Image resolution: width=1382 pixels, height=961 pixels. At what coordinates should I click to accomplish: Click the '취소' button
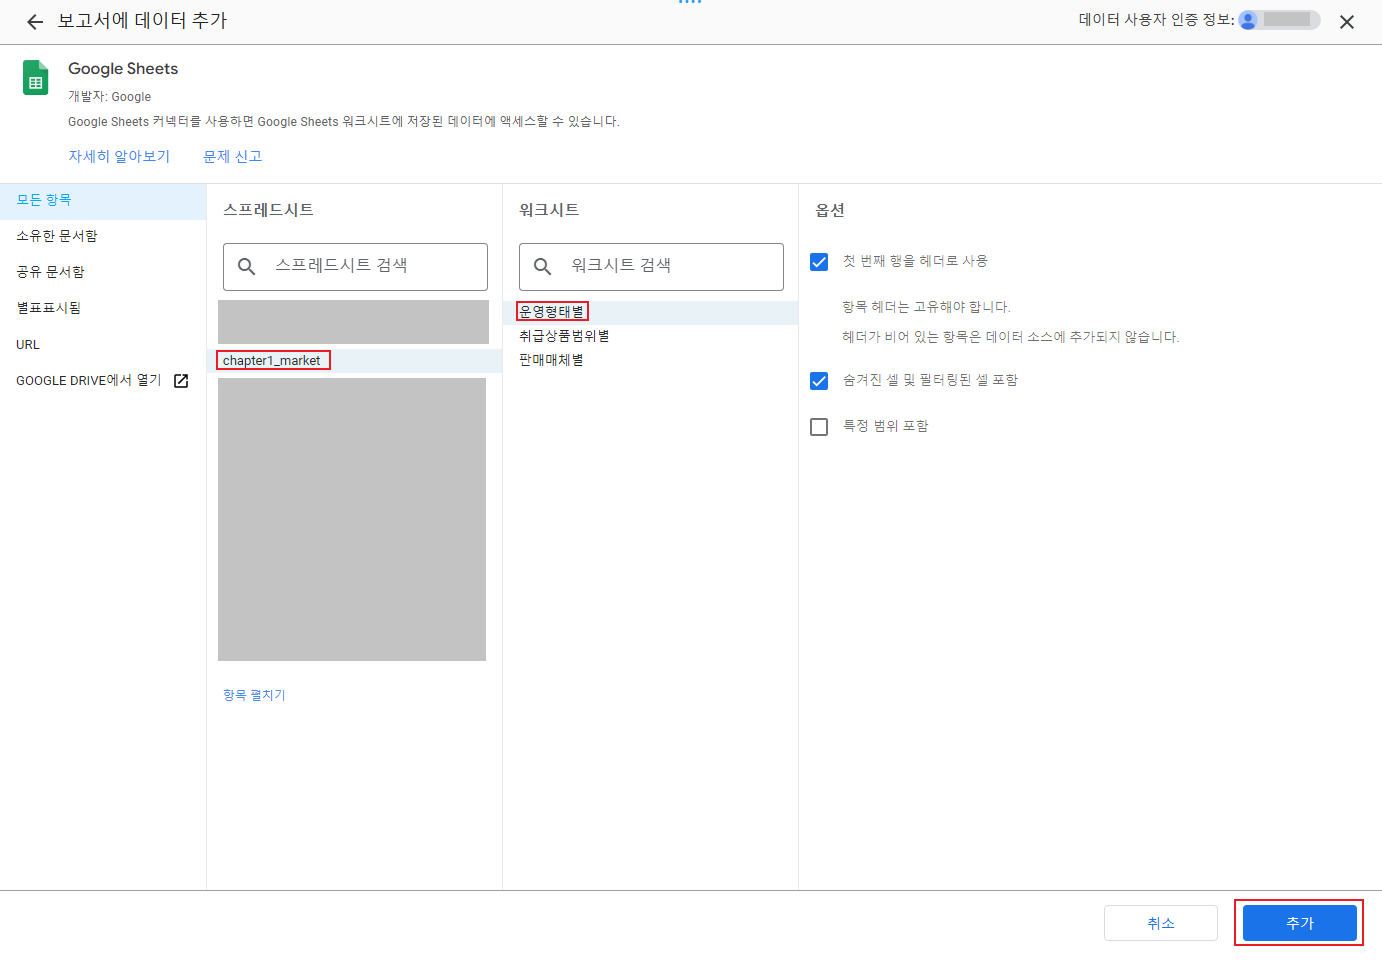tap(1161, 923)
